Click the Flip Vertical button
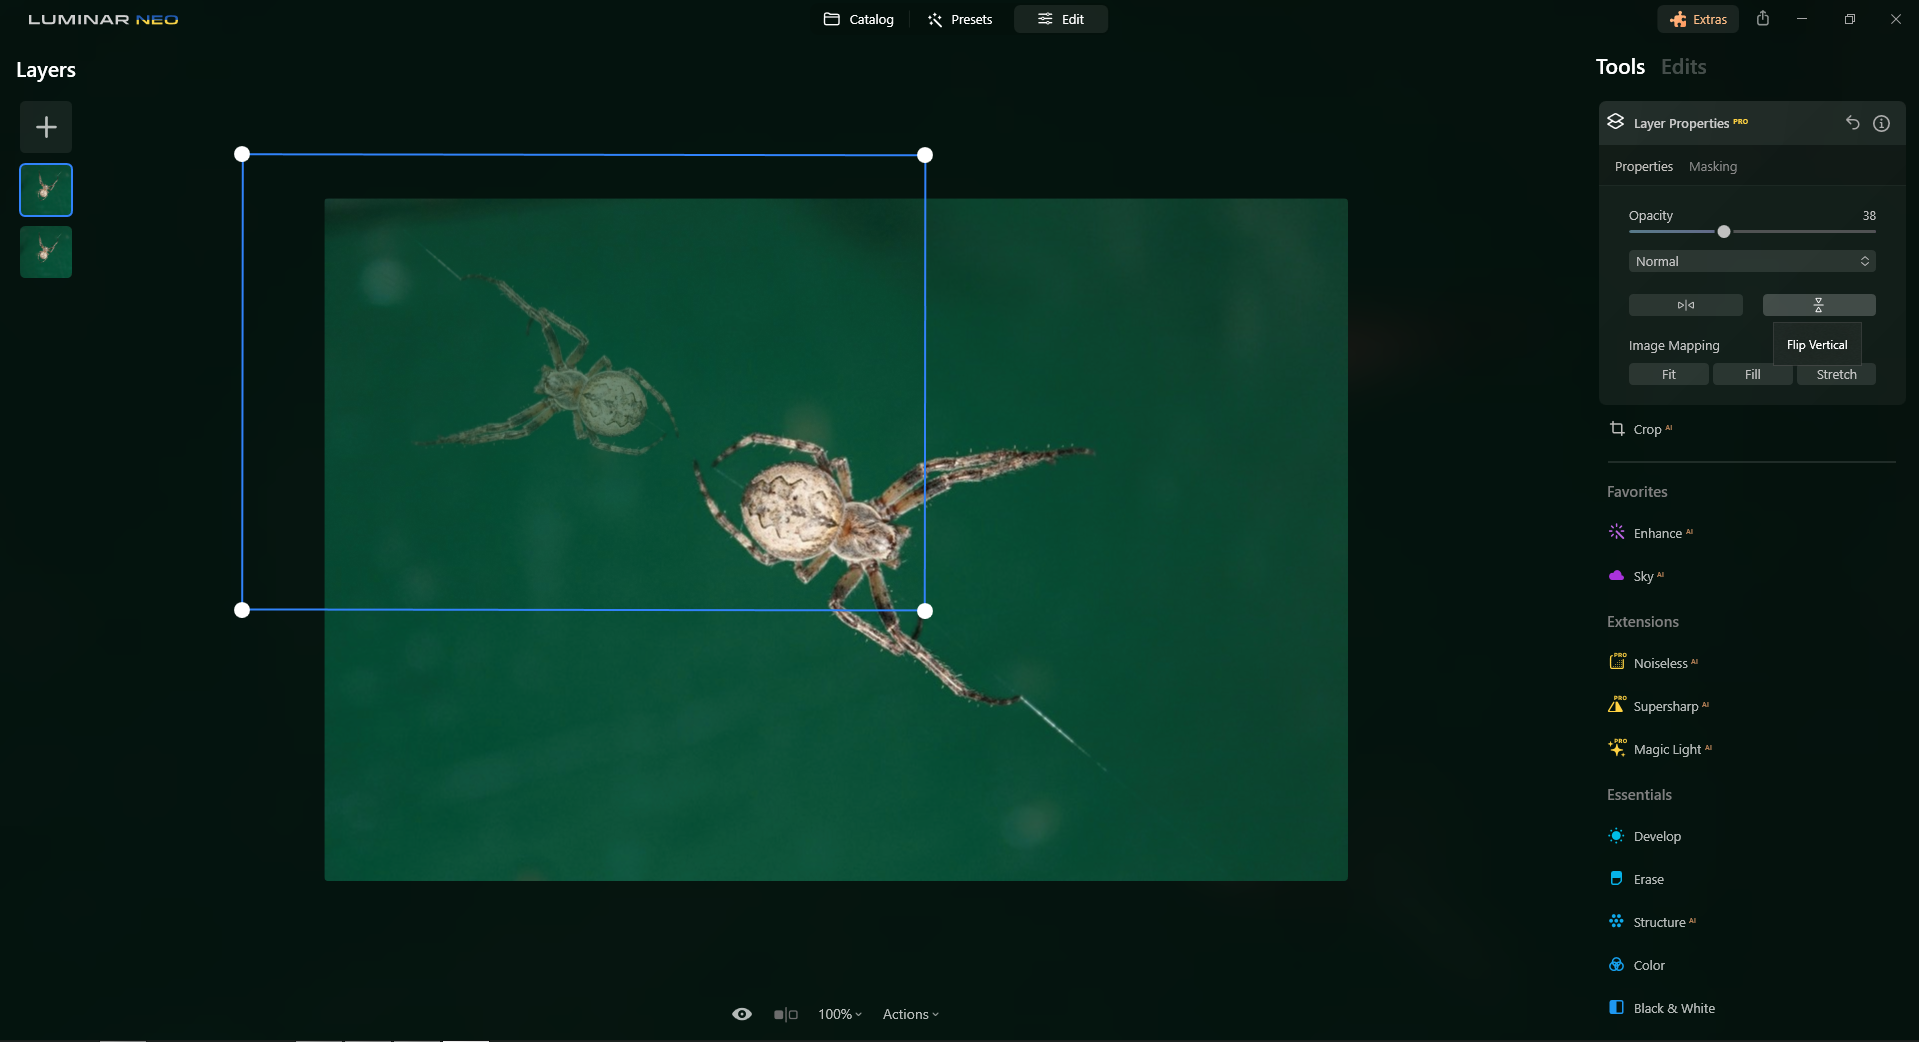Image resolution: width=1919 pixels, height=1042 pixels. [1819, 305]
